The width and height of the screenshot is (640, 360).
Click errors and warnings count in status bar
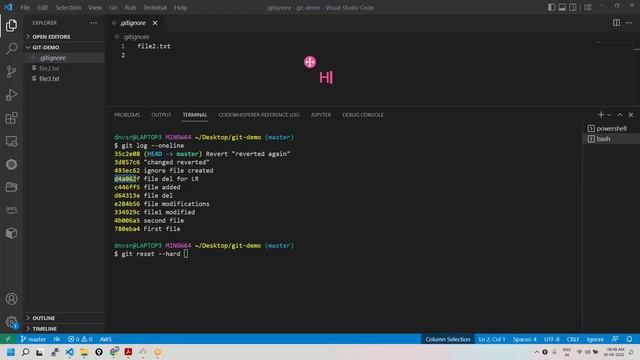[80, 339]
